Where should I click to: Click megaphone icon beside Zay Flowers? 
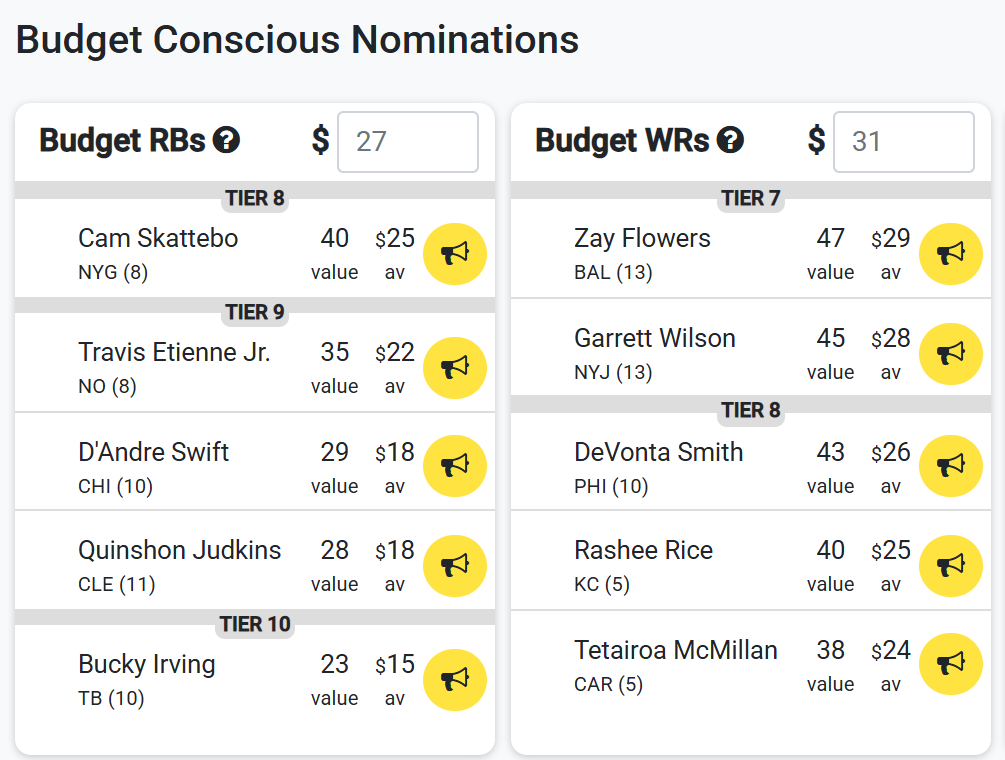click(951, 254)
